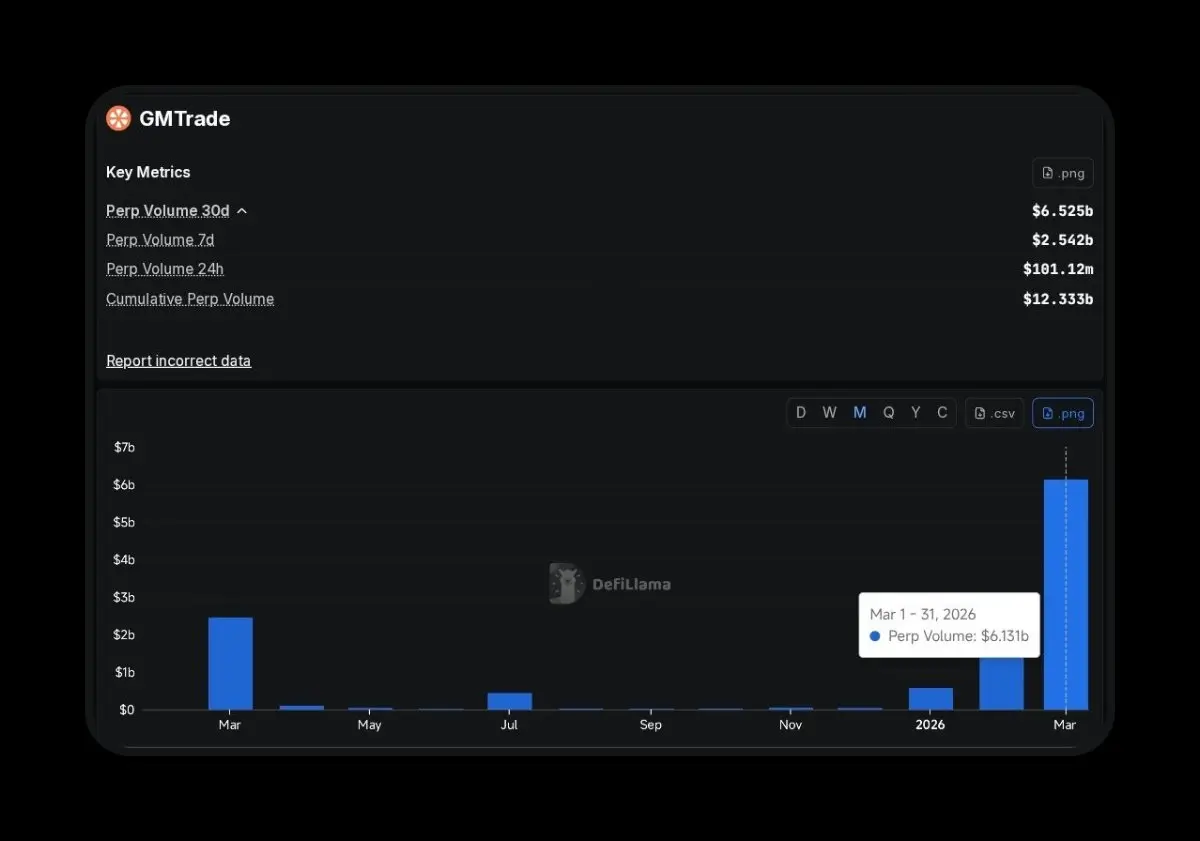Click the March 2025 volume bar
This screenshot has height=841, width=1200.
tap(230, 663)
